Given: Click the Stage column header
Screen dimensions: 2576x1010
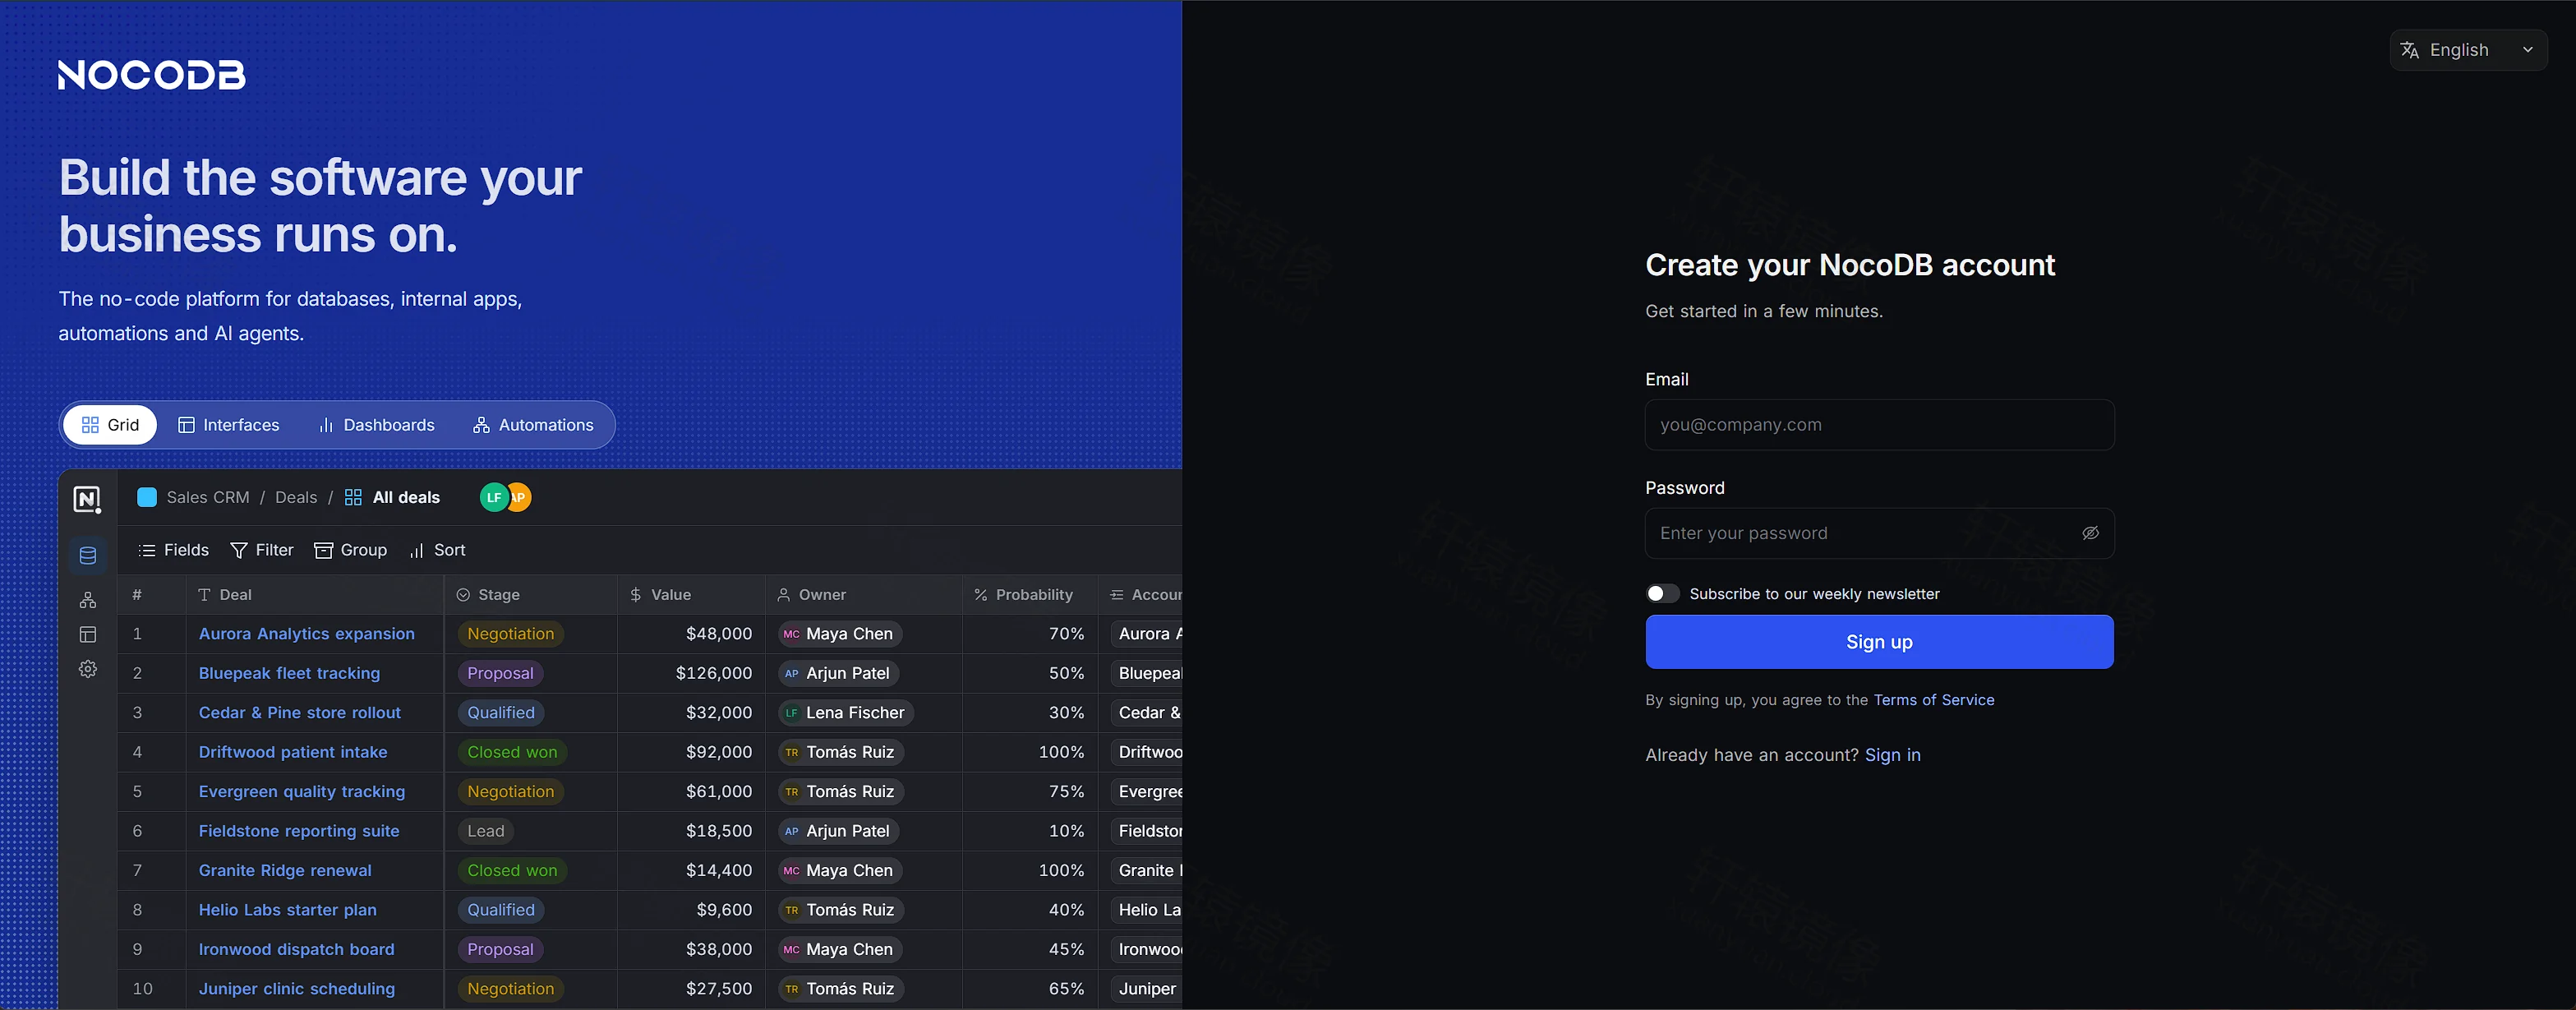Looking at the screenshot, I should [531, 594].
